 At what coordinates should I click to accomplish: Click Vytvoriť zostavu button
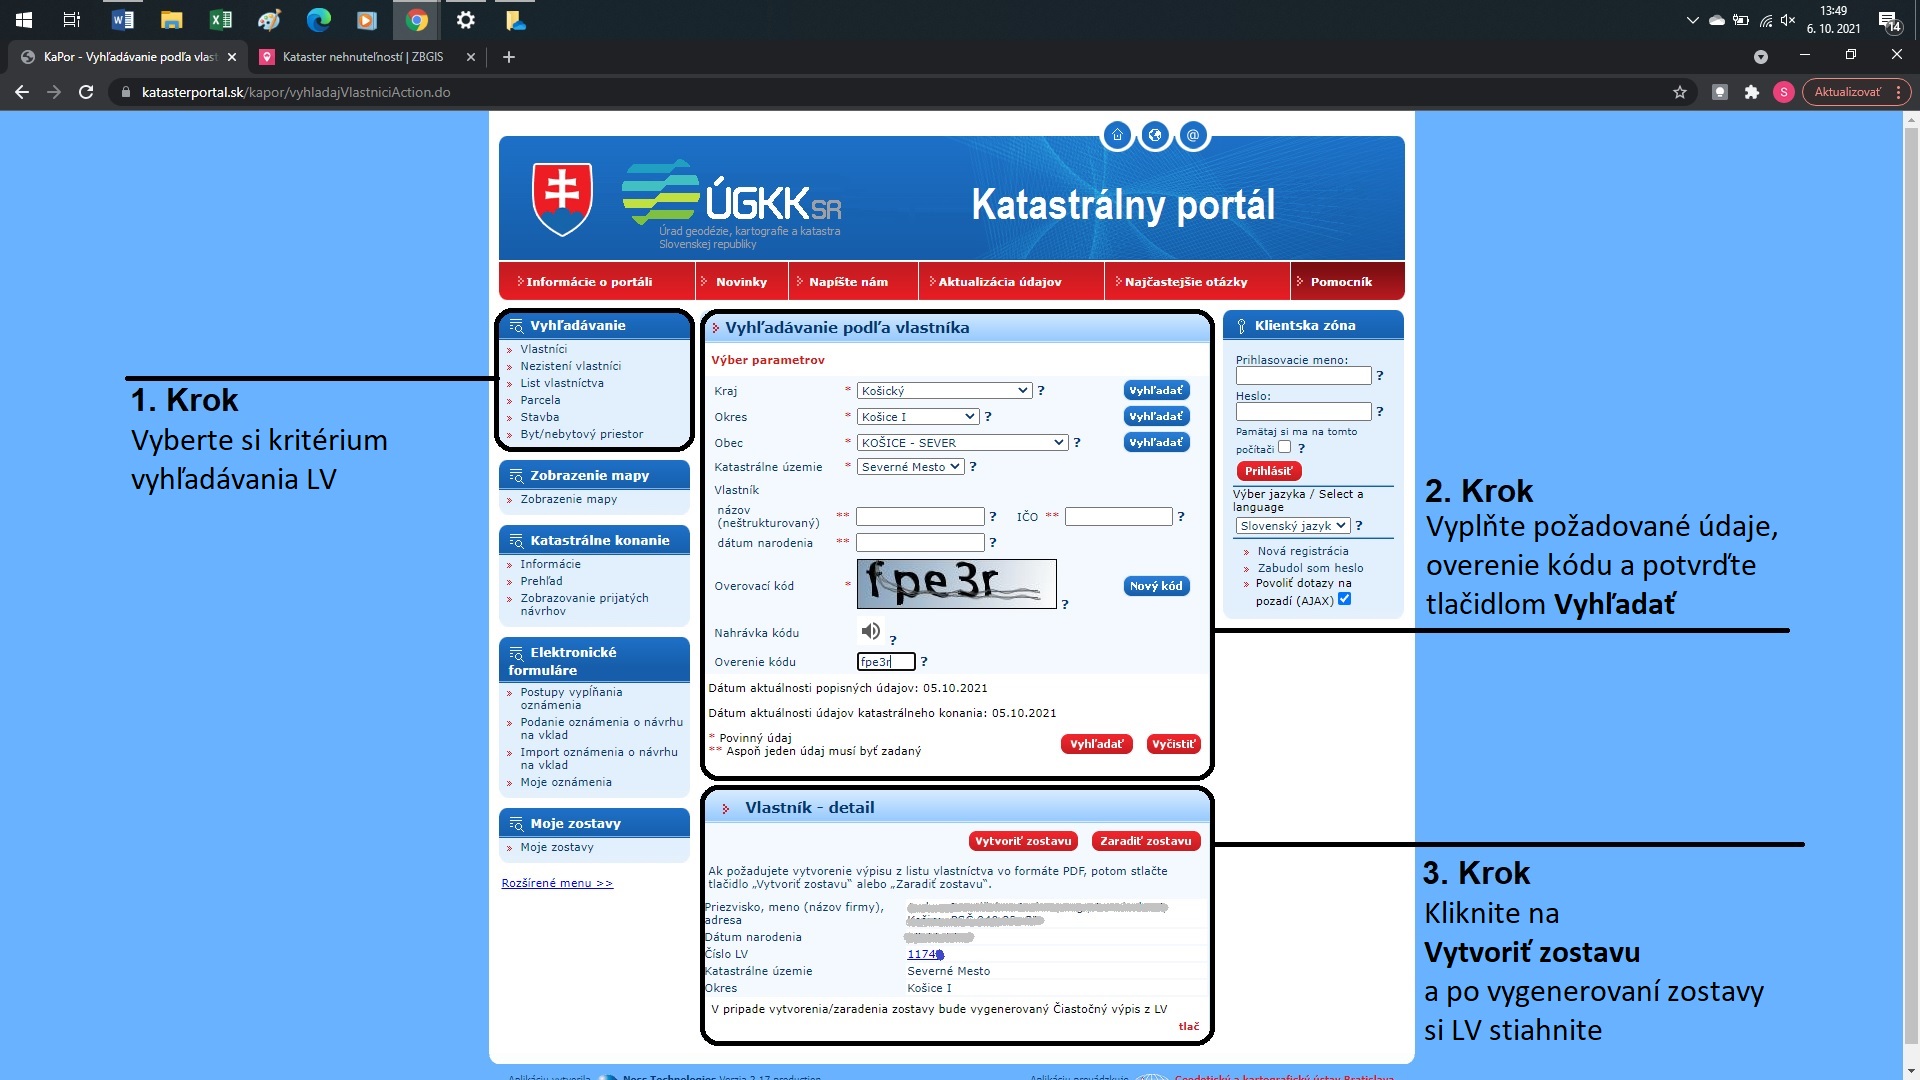click(x=1023, y=841)
